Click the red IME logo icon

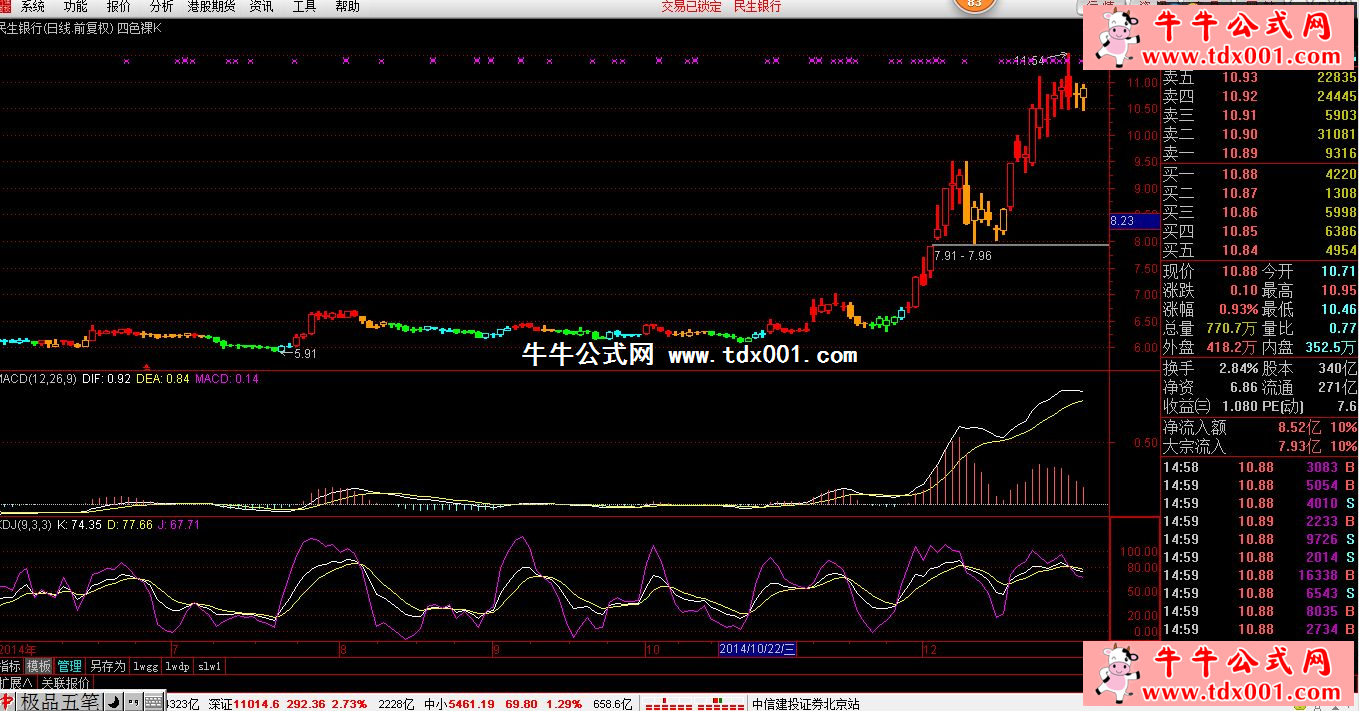coord(7,701)
